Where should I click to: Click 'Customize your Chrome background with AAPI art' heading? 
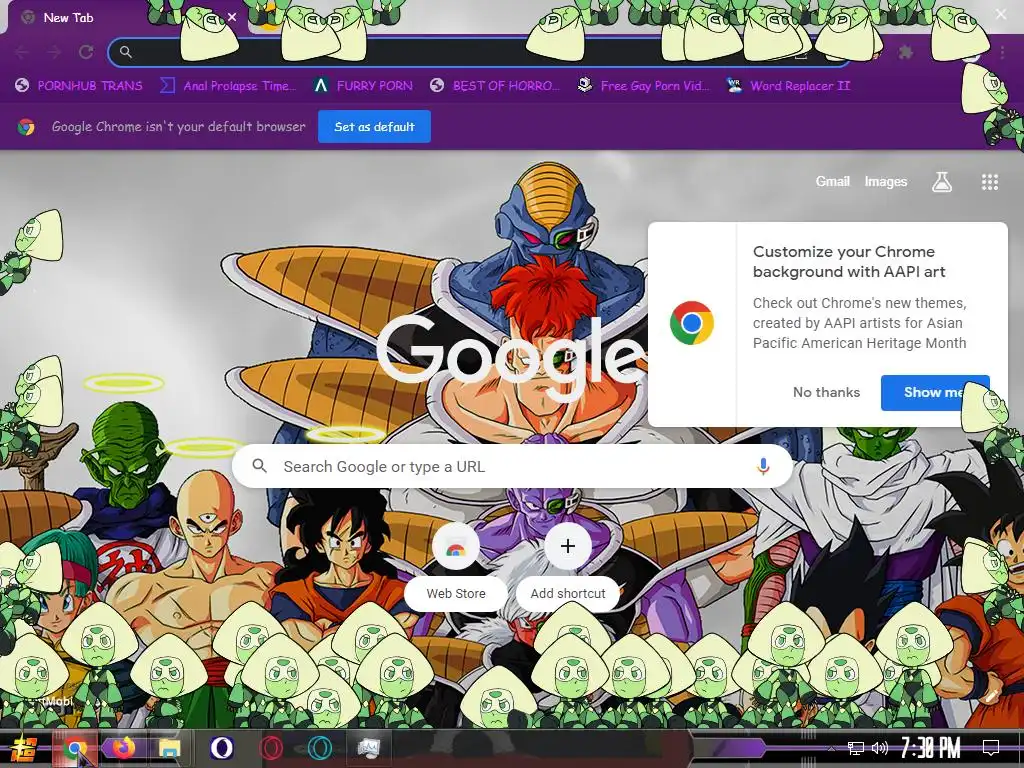849,261
